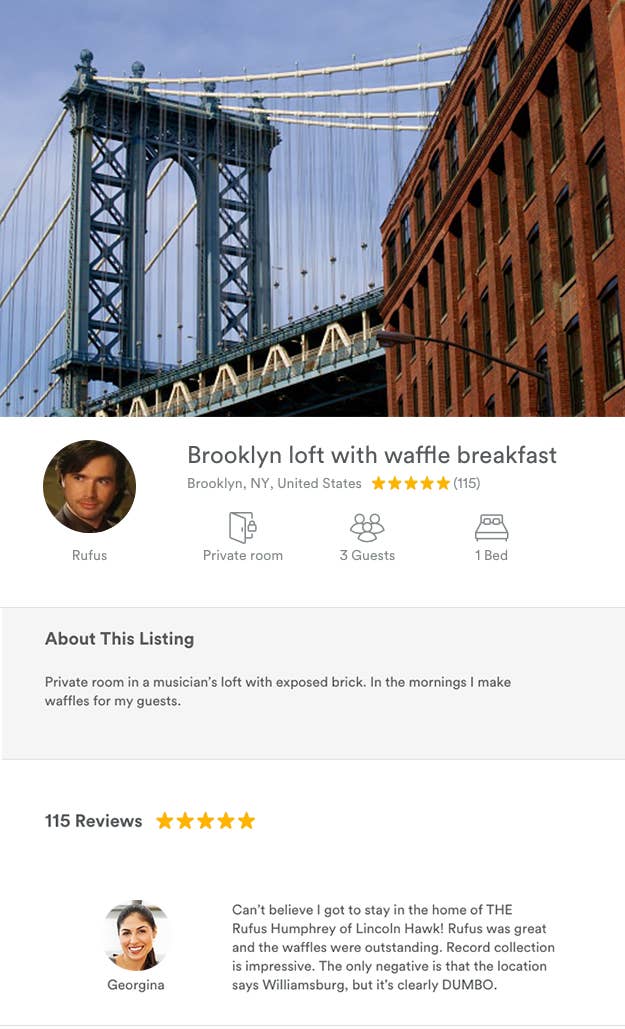Click the reviewer name Georgina

136,985
